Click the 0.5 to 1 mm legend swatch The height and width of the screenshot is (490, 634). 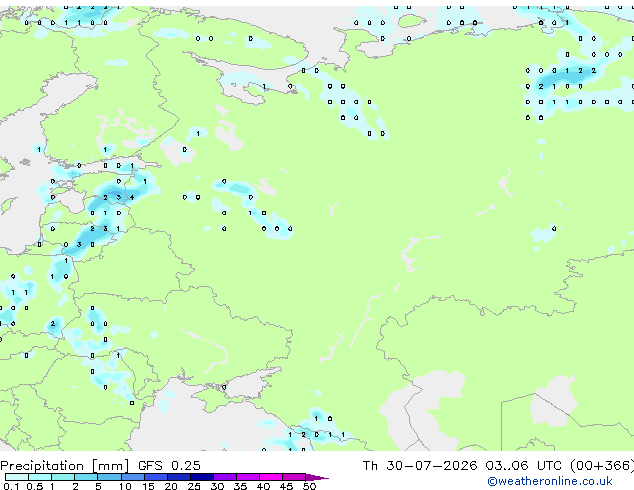[x=40, y=477]
